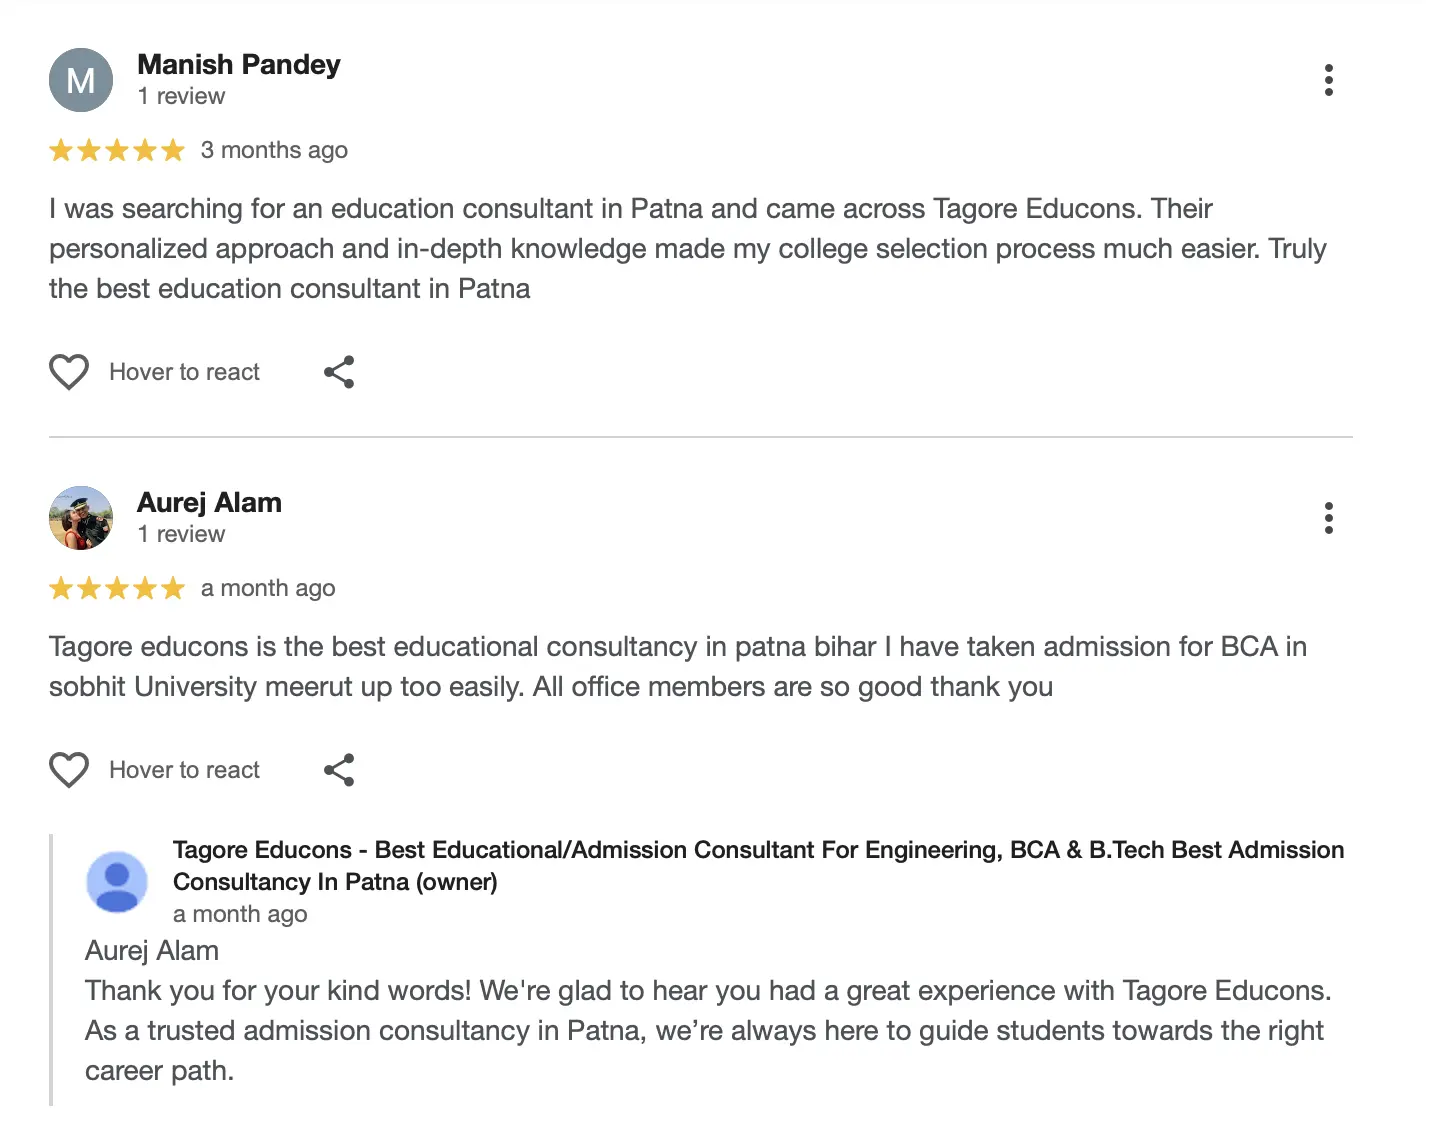Click Manish Pandey's gray M avatar
Screen dimensions: 1440x1138
coord(81,80)
